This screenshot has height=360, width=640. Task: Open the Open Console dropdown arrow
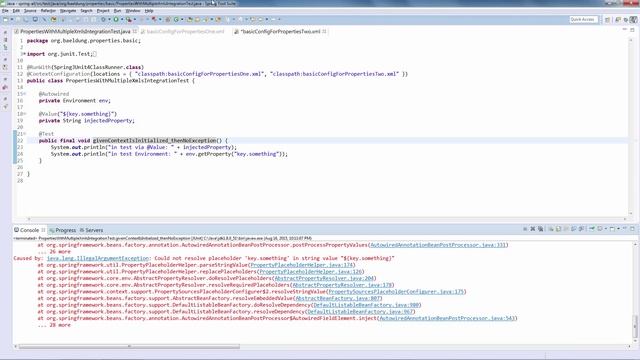[x=618, y=229]
